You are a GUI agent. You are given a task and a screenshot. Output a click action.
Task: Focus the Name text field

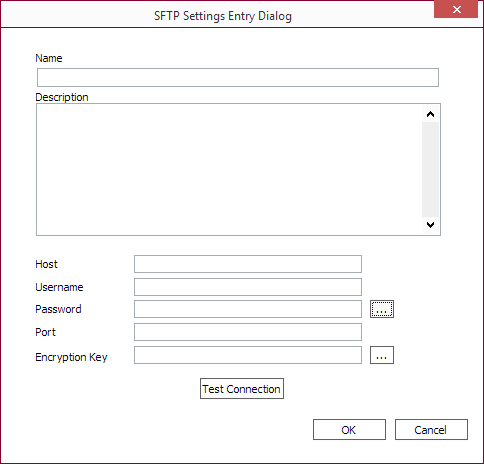[238, 78]
